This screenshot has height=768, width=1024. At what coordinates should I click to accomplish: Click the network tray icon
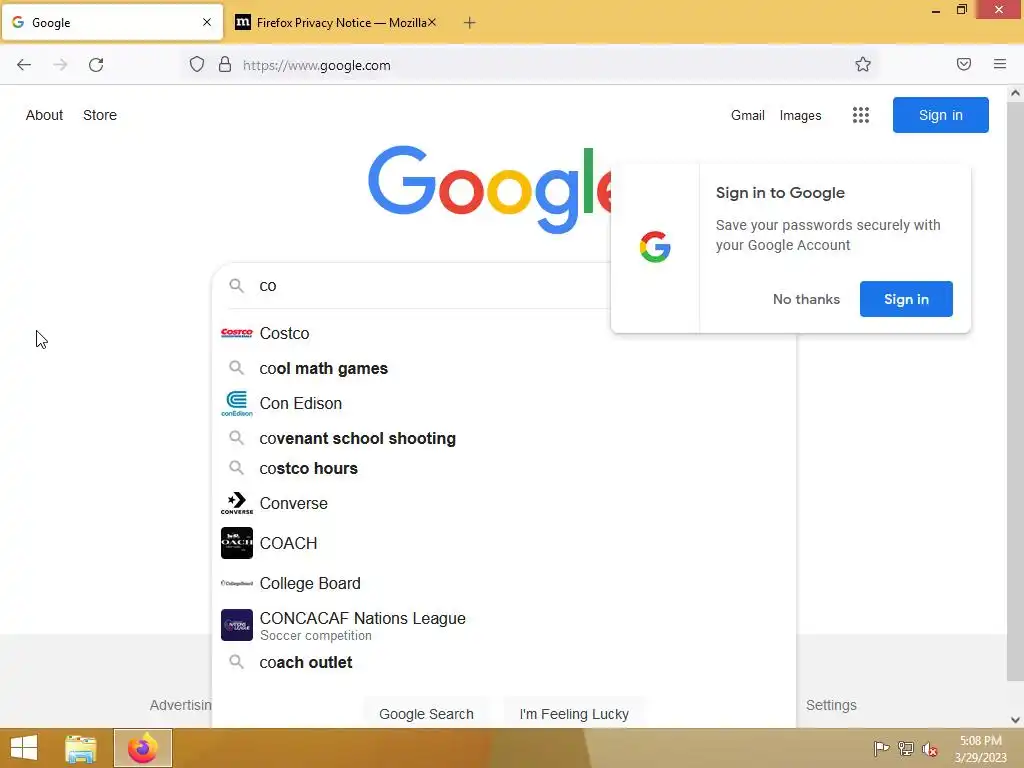[905, 748]
